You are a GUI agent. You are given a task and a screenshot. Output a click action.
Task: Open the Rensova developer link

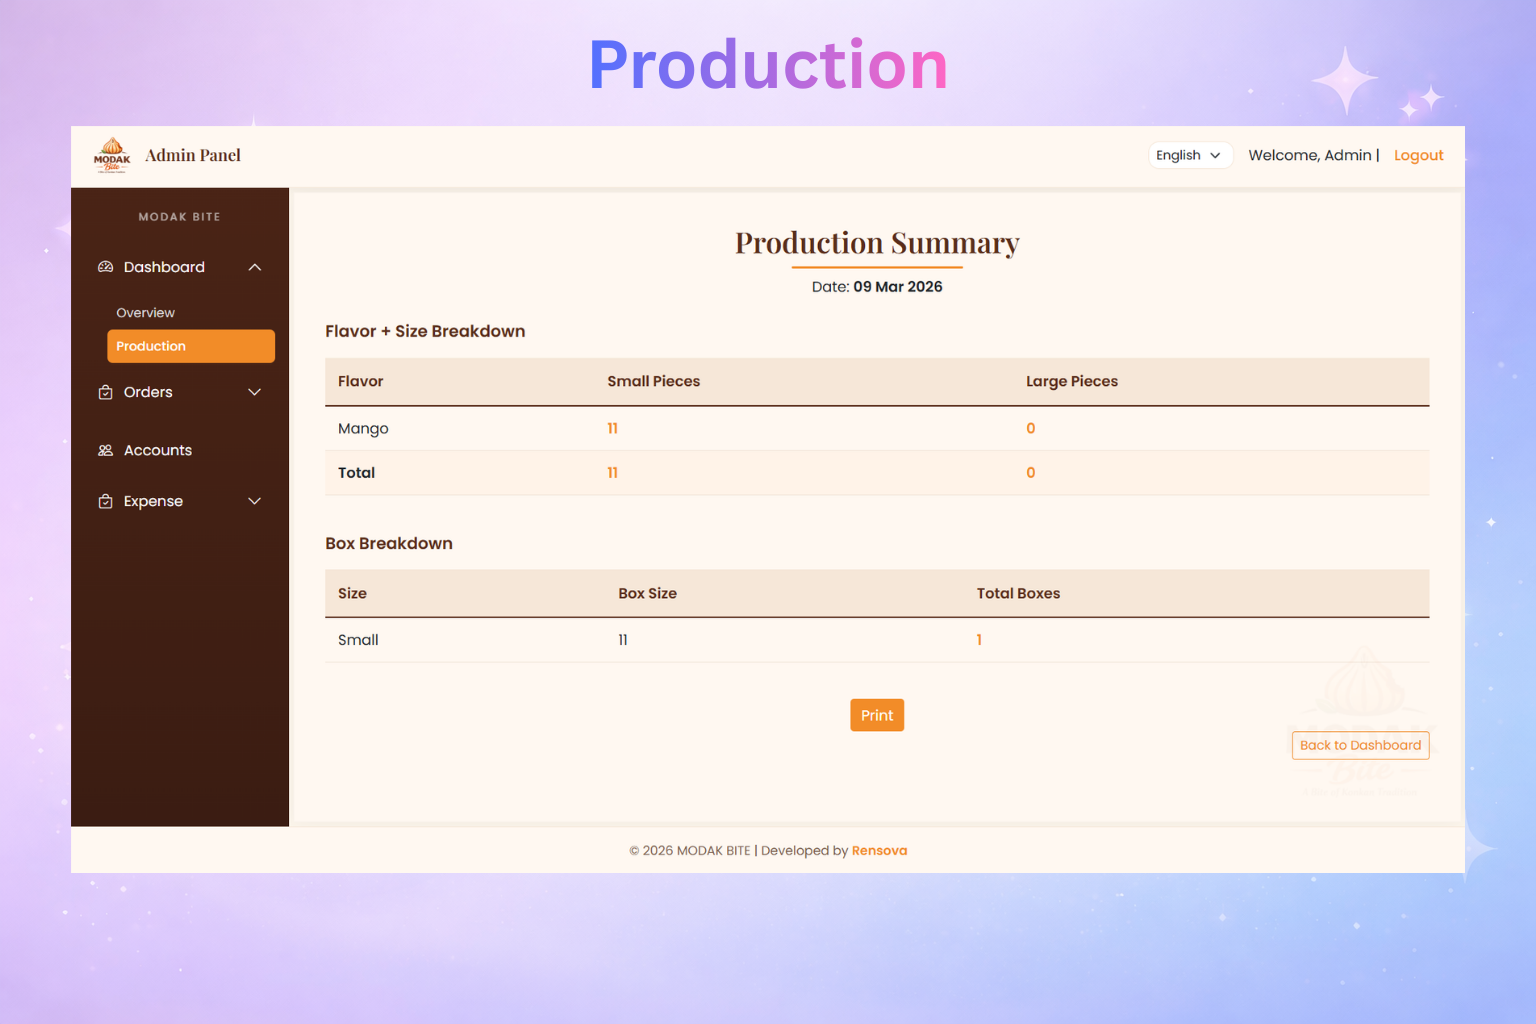tap(879, 851)
